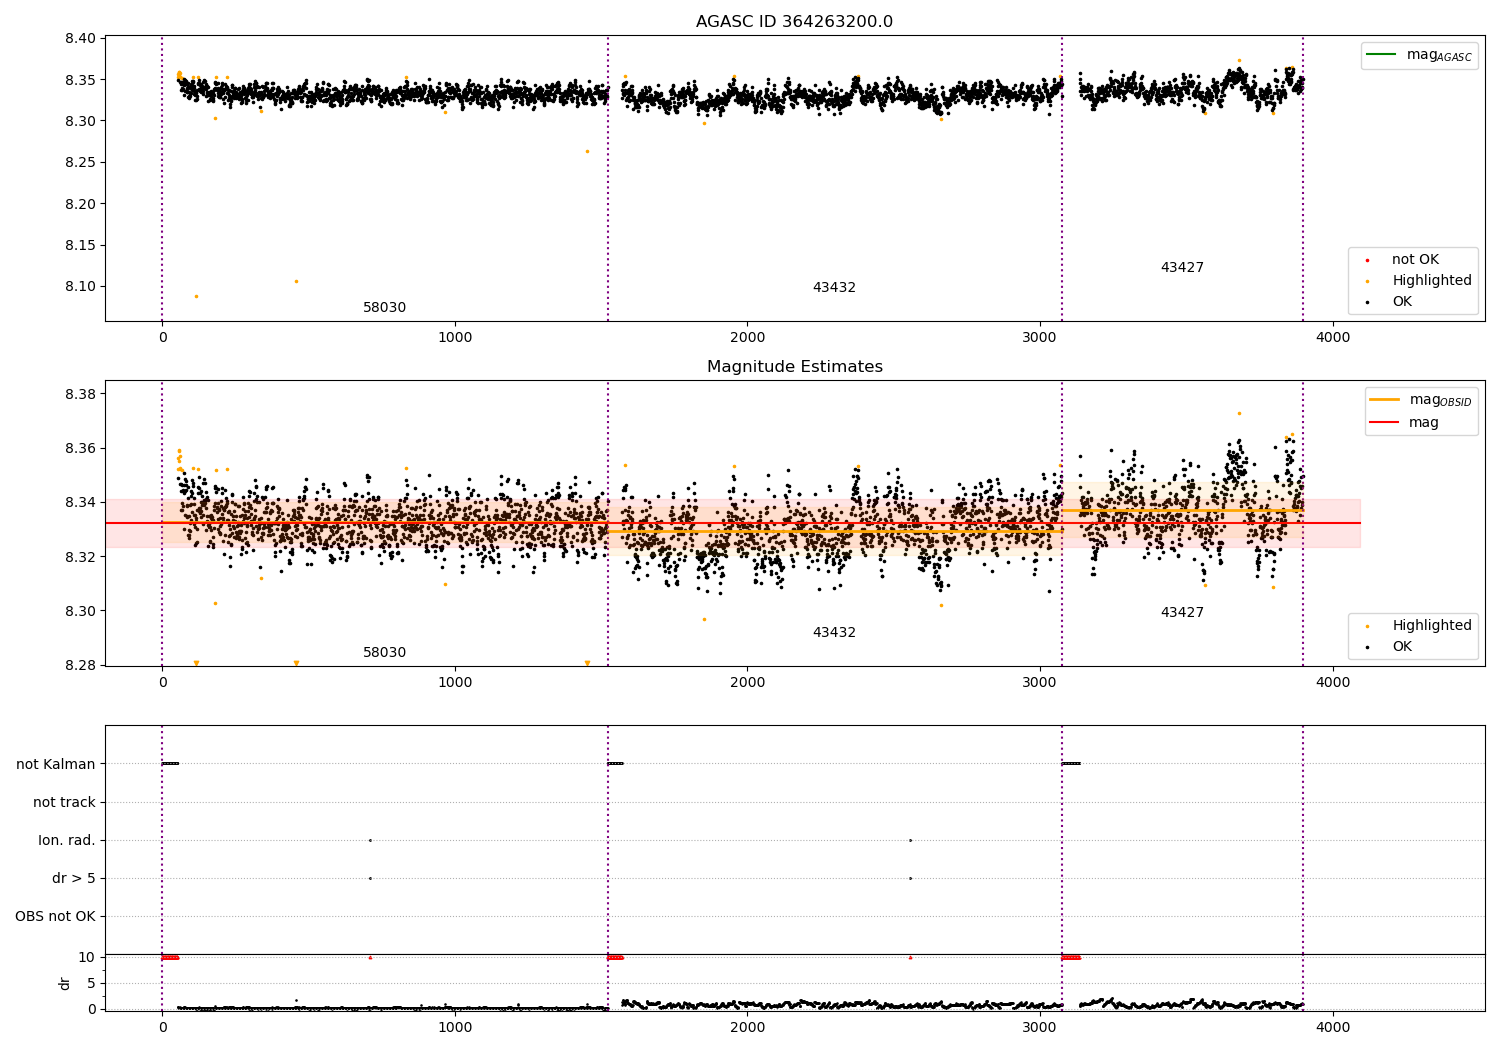Click the 8.40 y-axis tick of top plot

pos(80,38)
